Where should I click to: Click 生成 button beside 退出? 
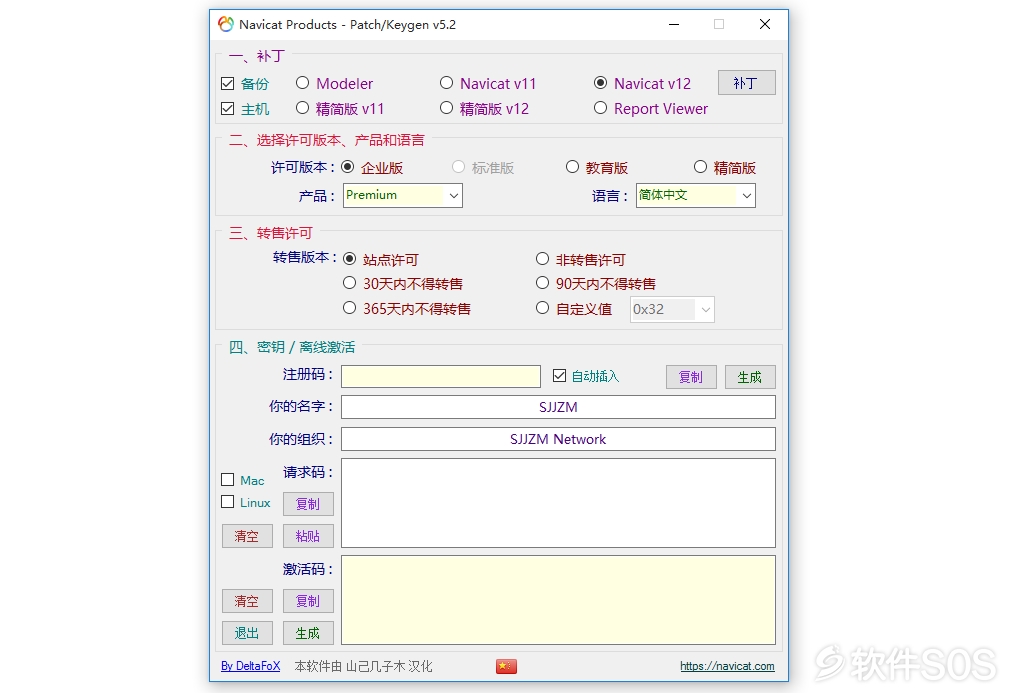pos(308,633)
